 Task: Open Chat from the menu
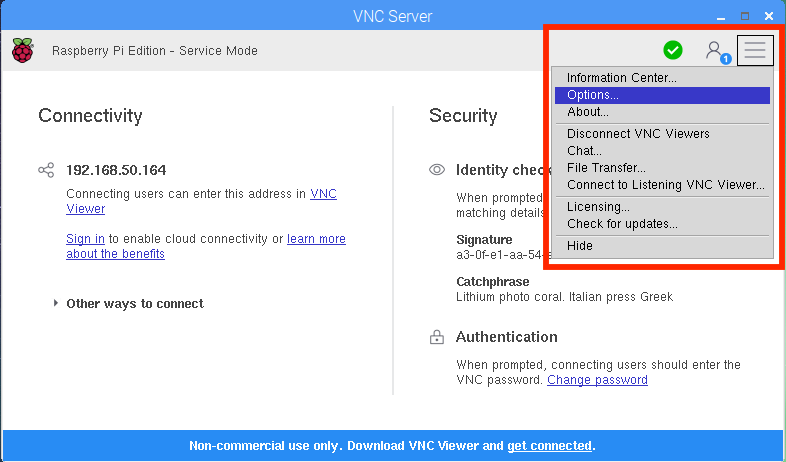pyautogui.click(x=662, y=151)
